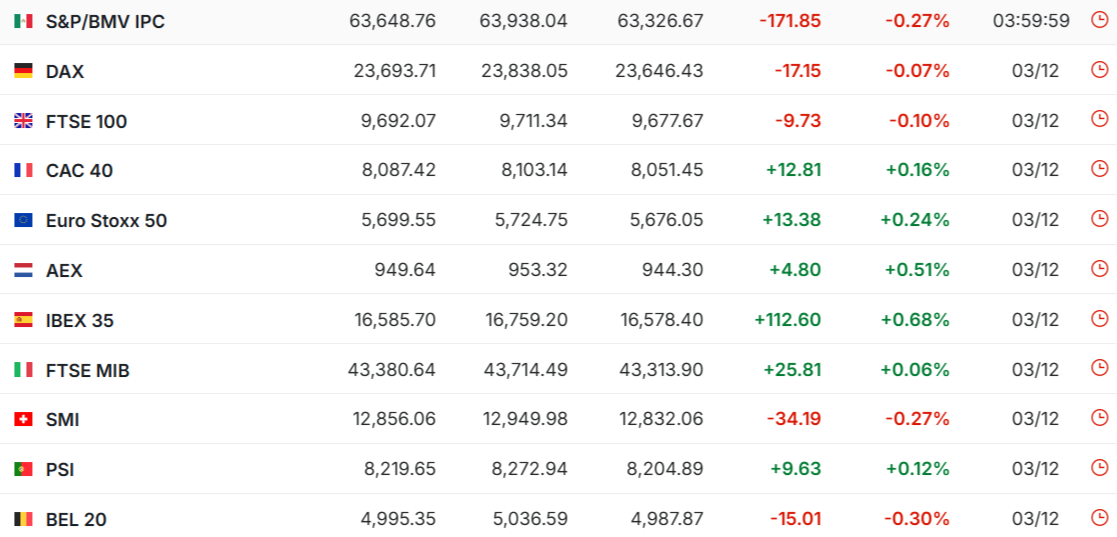Click the Swiss flag beside SMI

tap(23, 419)
